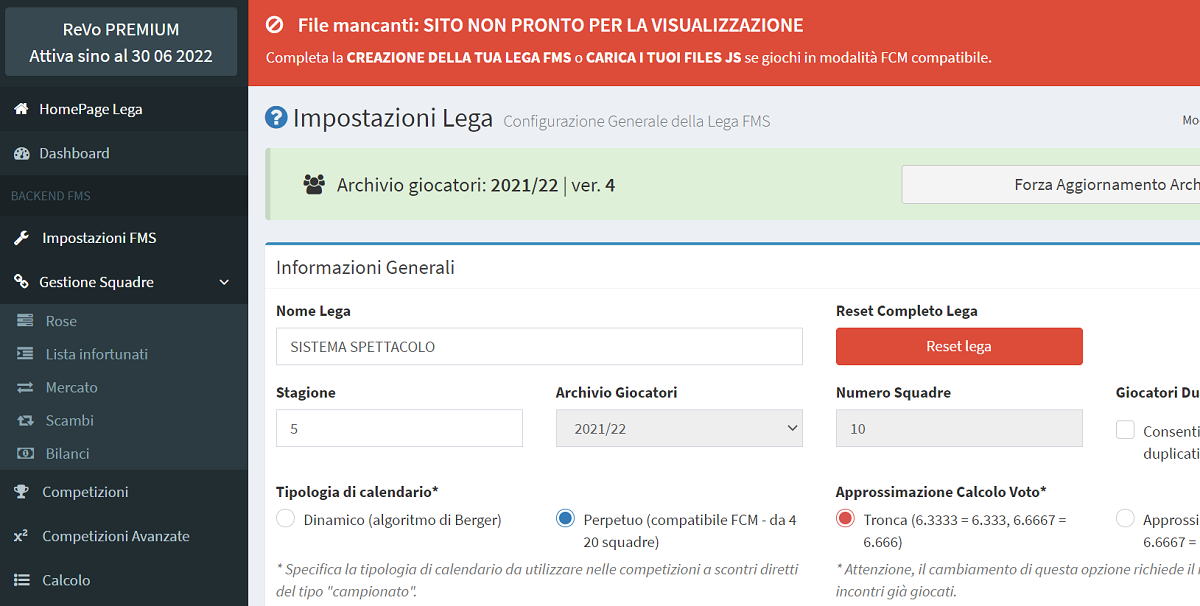This screenshot has height=606, width=1200.
Task: Open Competizioni Avanzate menu
Action: [x=115, y=536]
